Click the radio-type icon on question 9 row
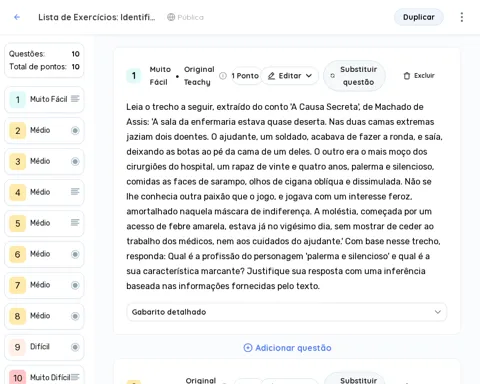The image size is (480, 384). pyautogui.click(x=75, y=347)
